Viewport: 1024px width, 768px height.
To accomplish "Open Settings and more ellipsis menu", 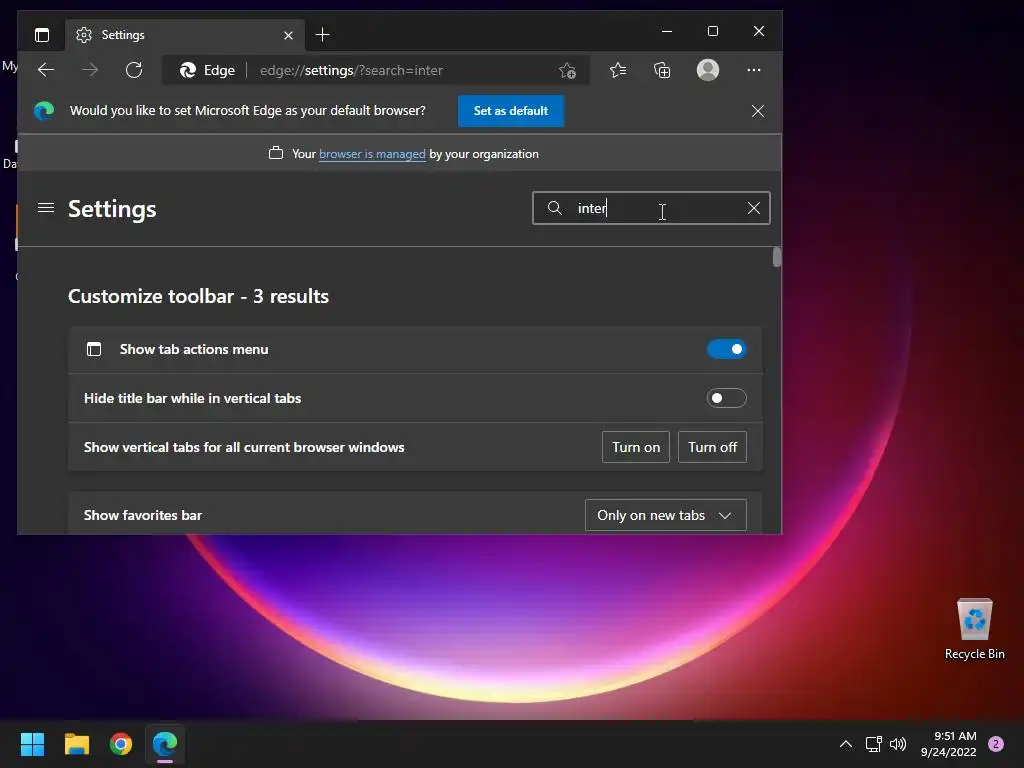I will [x=754, y=70].
